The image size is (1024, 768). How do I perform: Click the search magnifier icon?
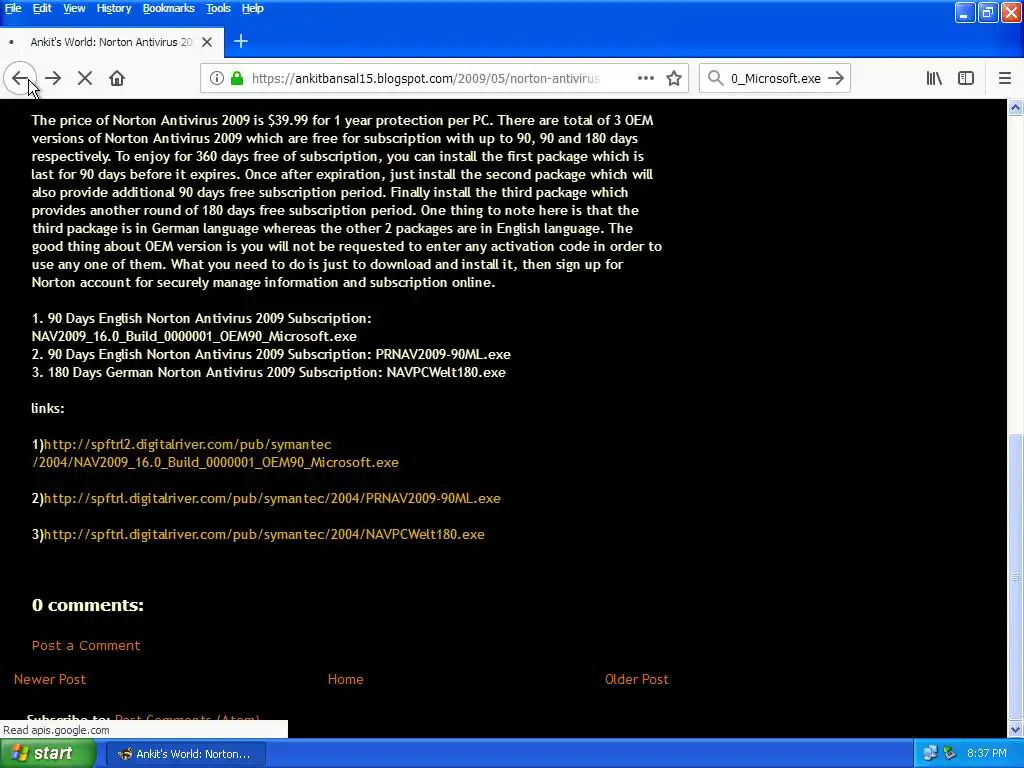point(716,78)
